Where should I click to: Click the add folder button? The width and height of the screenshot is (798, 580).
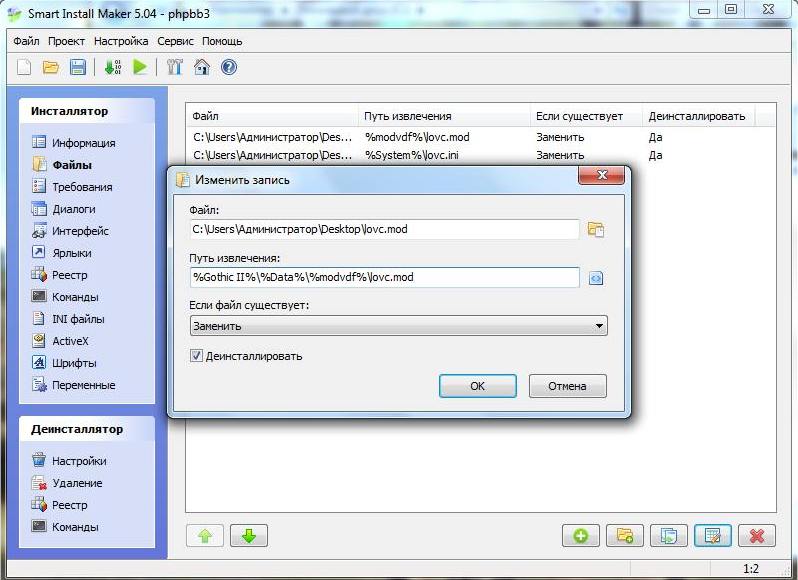(x=624, y=536)
